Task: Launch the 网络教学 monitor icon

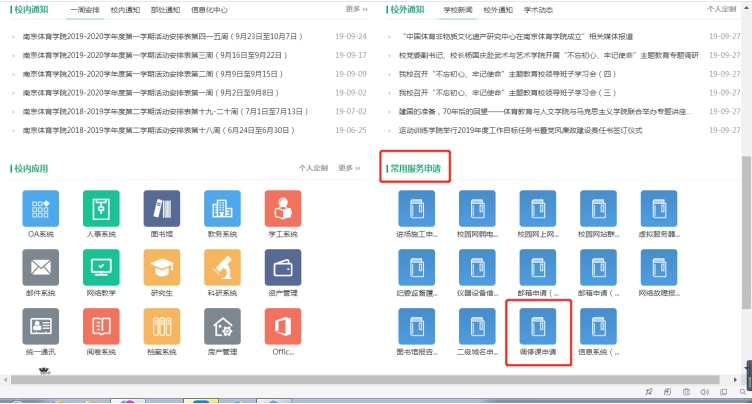Action: point(101,267)
